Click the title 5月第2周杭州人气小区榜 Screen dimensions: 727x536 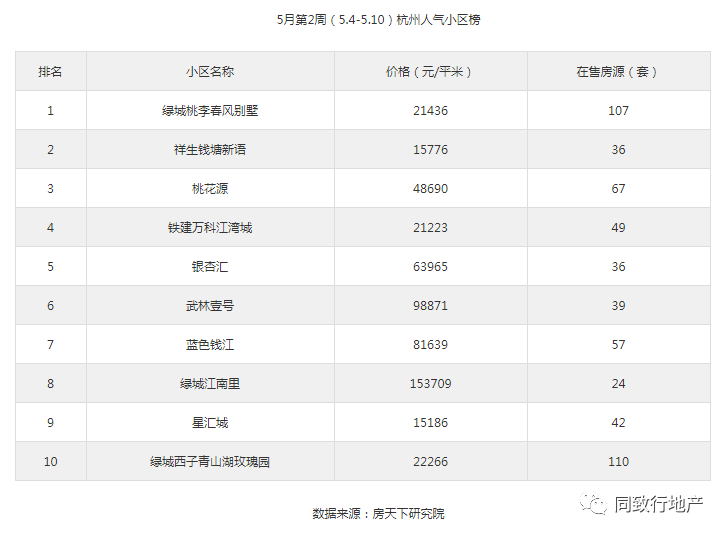click(x=378, y=20)
